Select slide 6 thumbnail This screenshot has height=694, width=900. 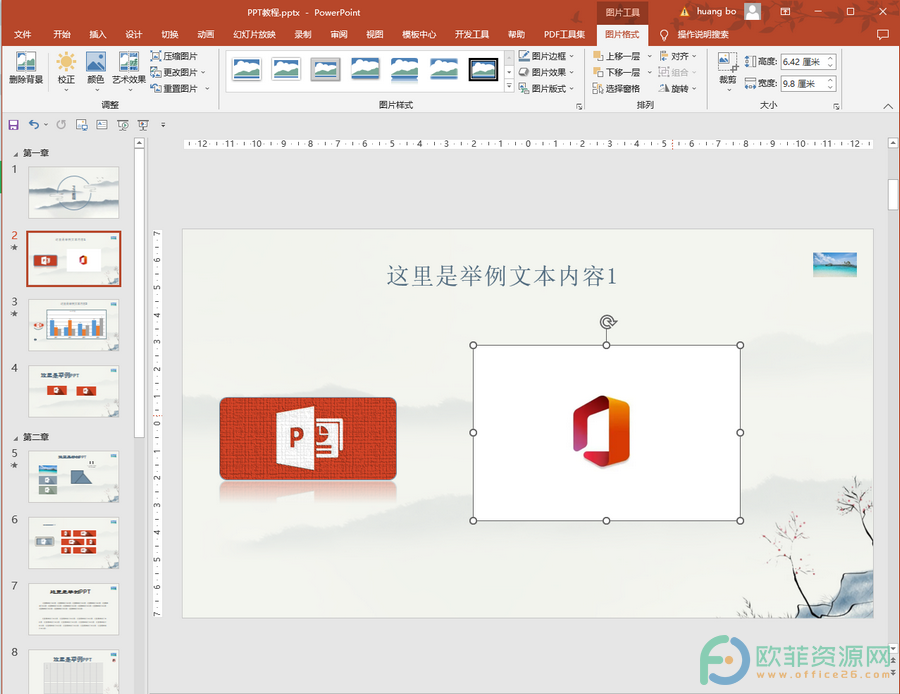tap(74, 542)
